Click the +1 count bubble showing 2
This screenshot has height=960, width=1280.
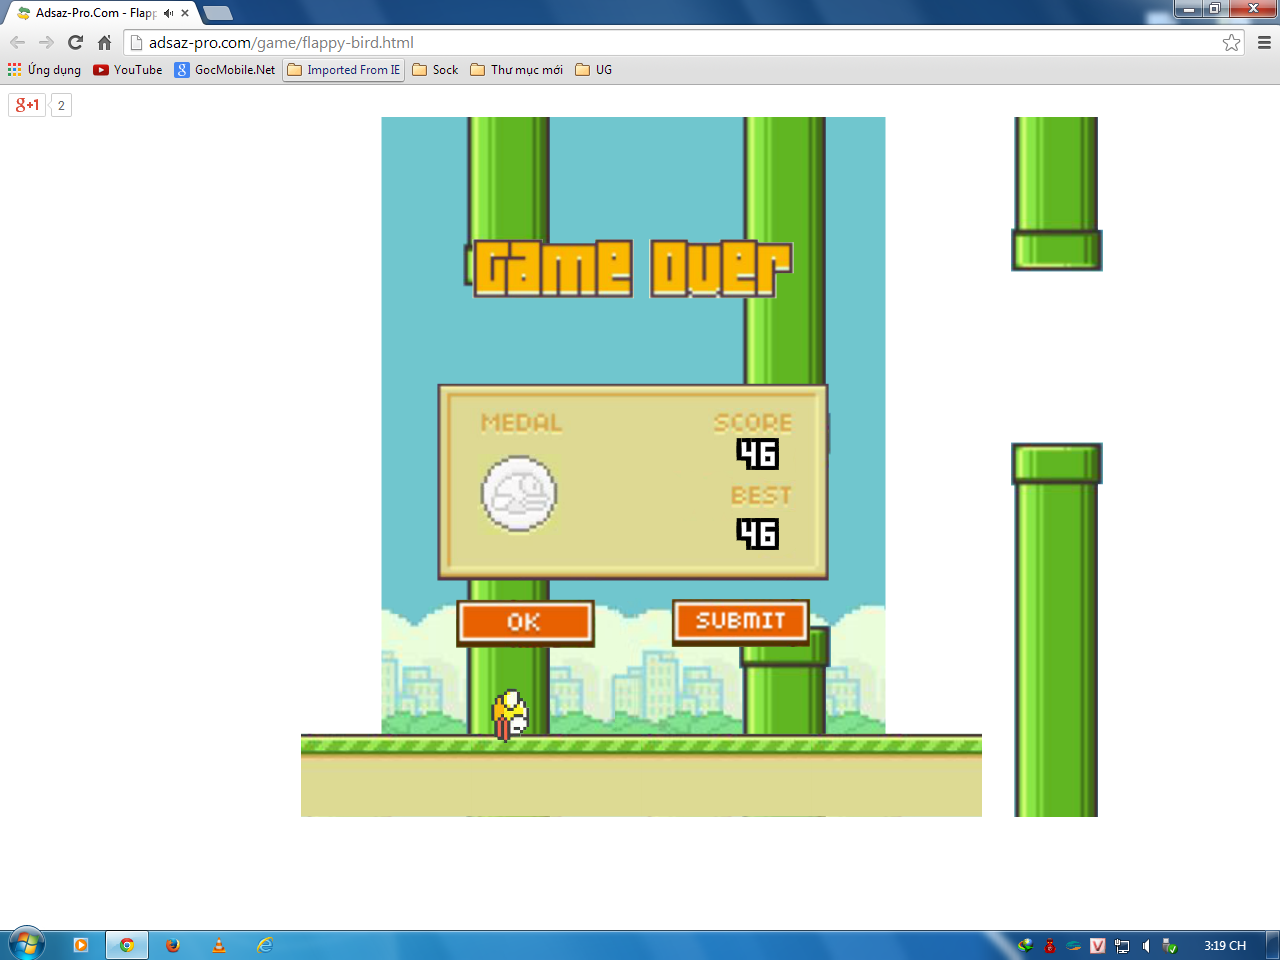pyautogui.click(x=61, y=105)
